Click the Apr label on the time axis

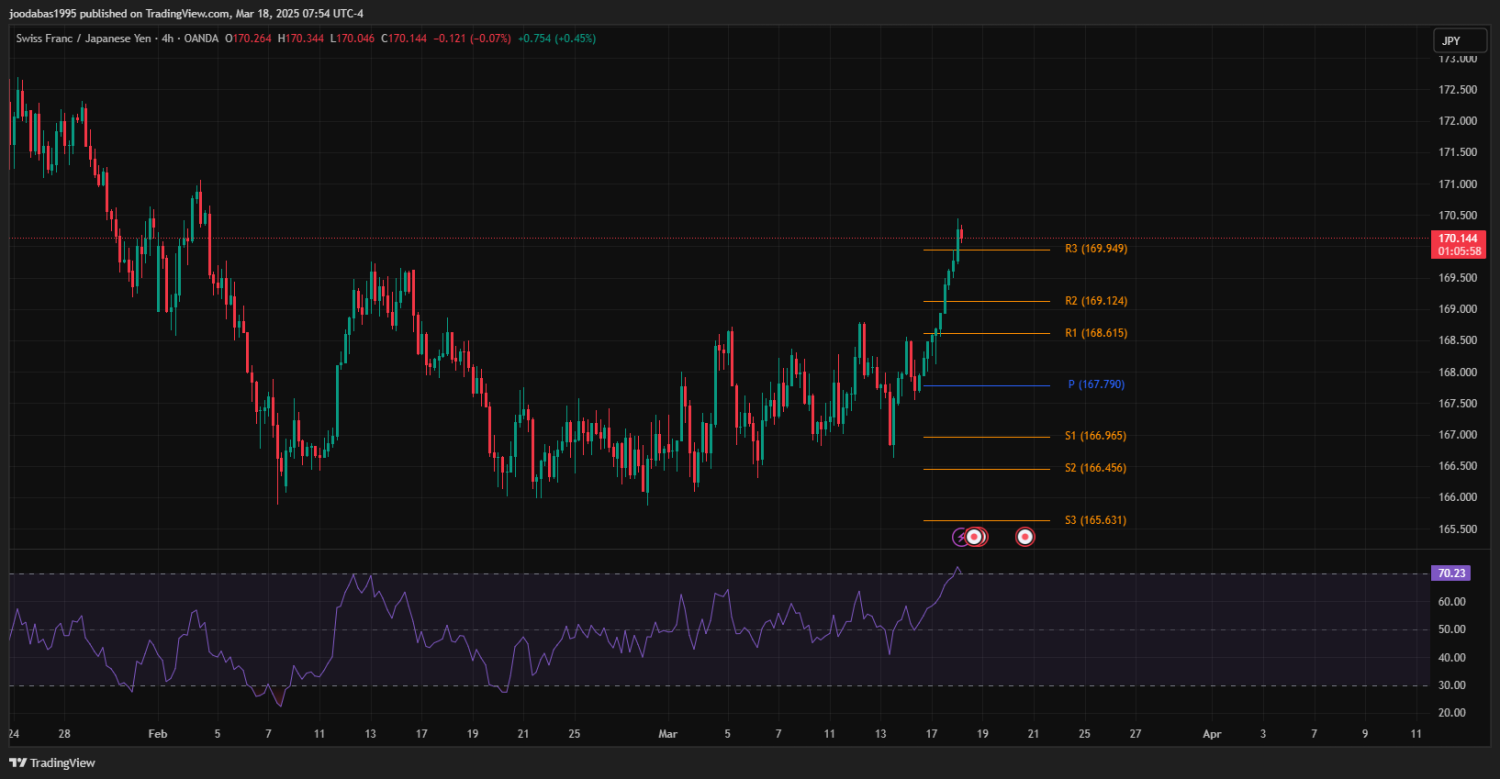click(1212, 734)
